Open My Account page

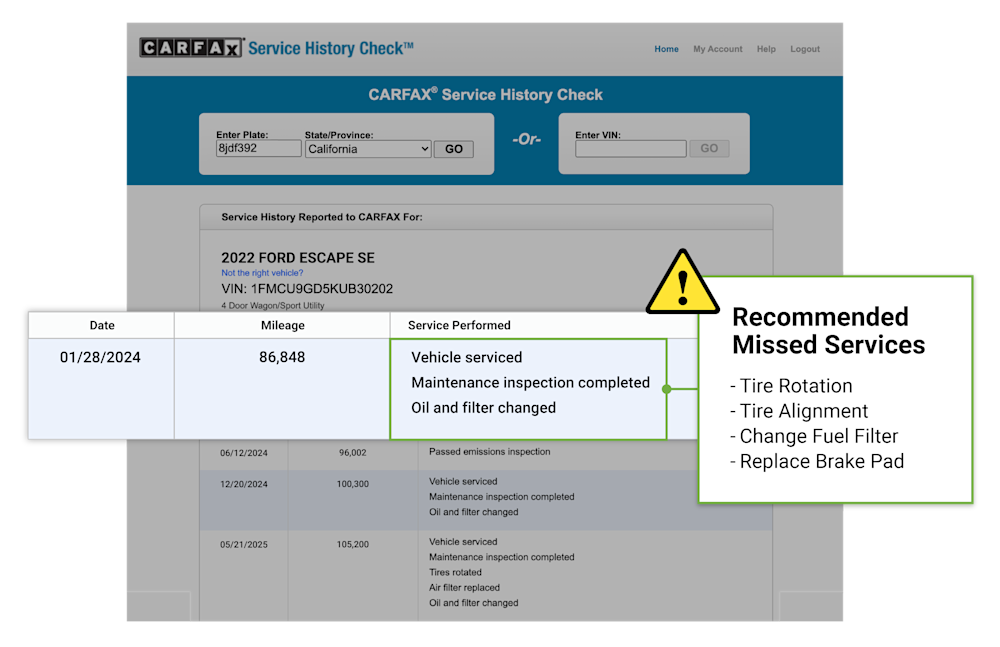pyautogui.click(x=717, y=49)
